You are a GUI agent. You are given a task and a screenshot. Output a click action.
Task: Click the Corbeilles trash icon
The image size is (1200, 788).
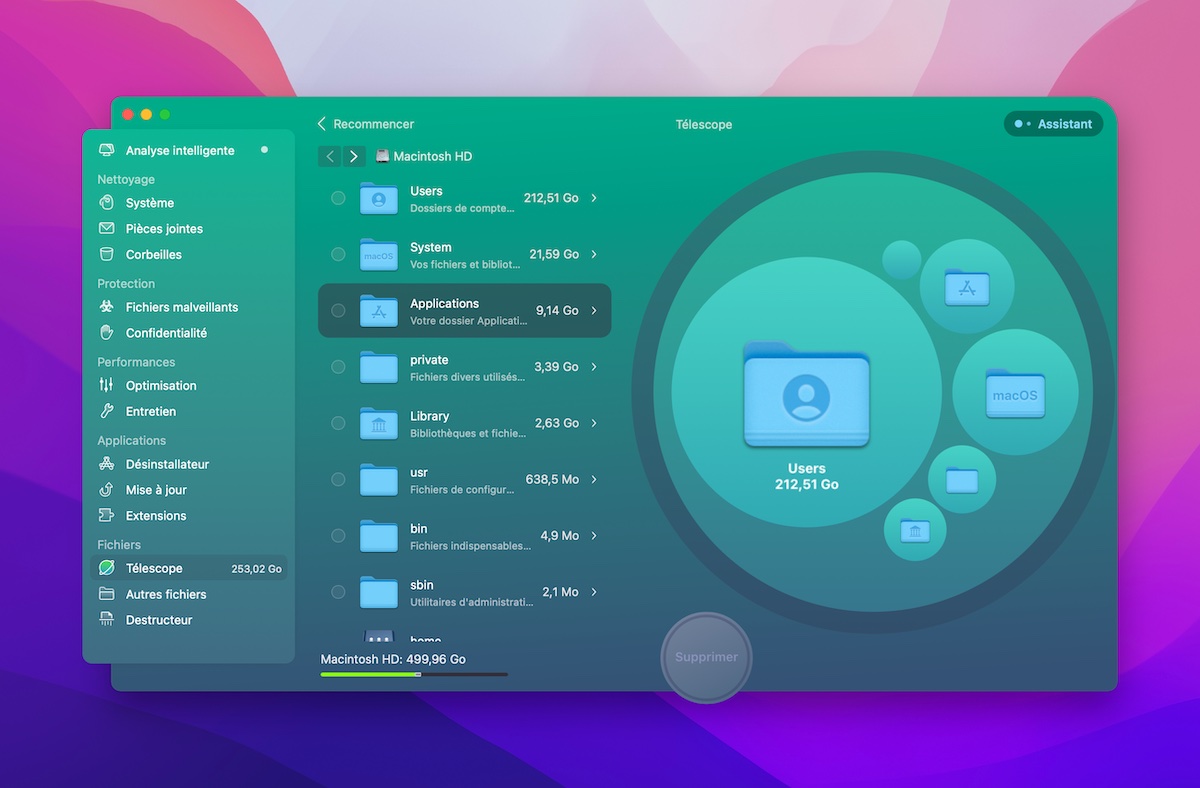coord(107,254)
